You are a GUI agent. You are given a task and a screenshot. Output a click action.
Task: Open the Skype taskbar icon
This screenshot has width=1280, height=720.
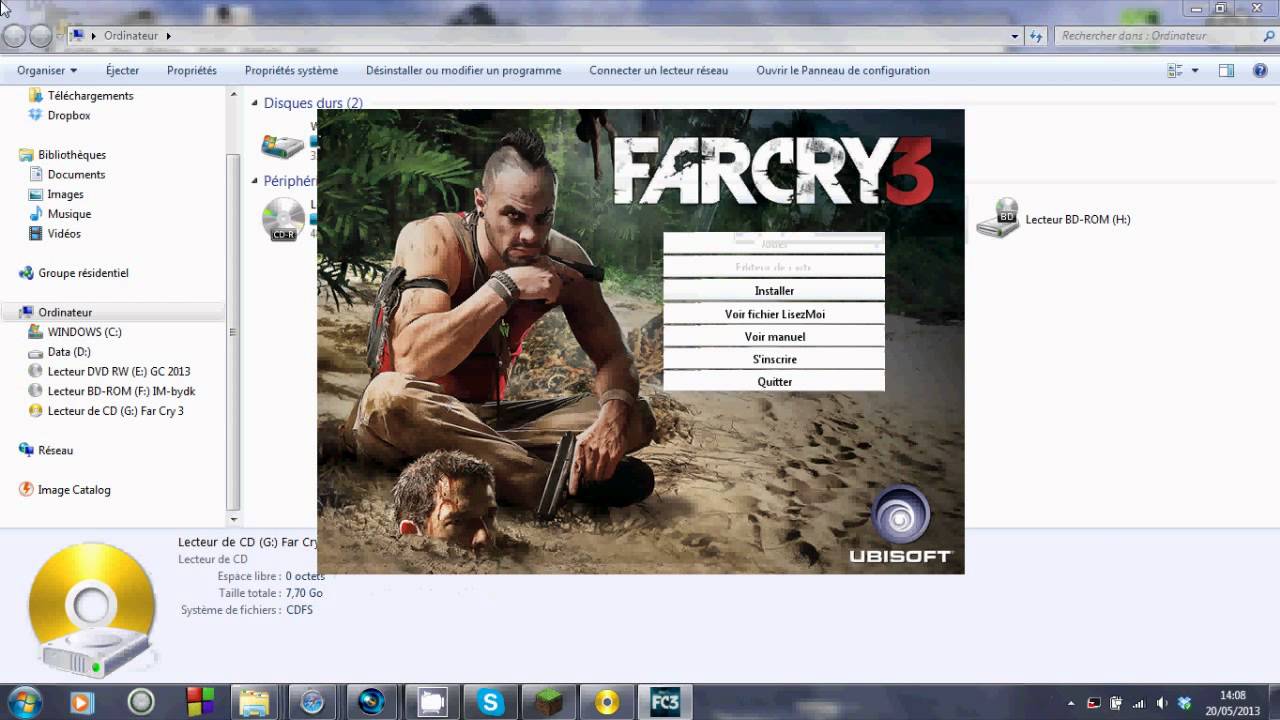coord(490,703)
